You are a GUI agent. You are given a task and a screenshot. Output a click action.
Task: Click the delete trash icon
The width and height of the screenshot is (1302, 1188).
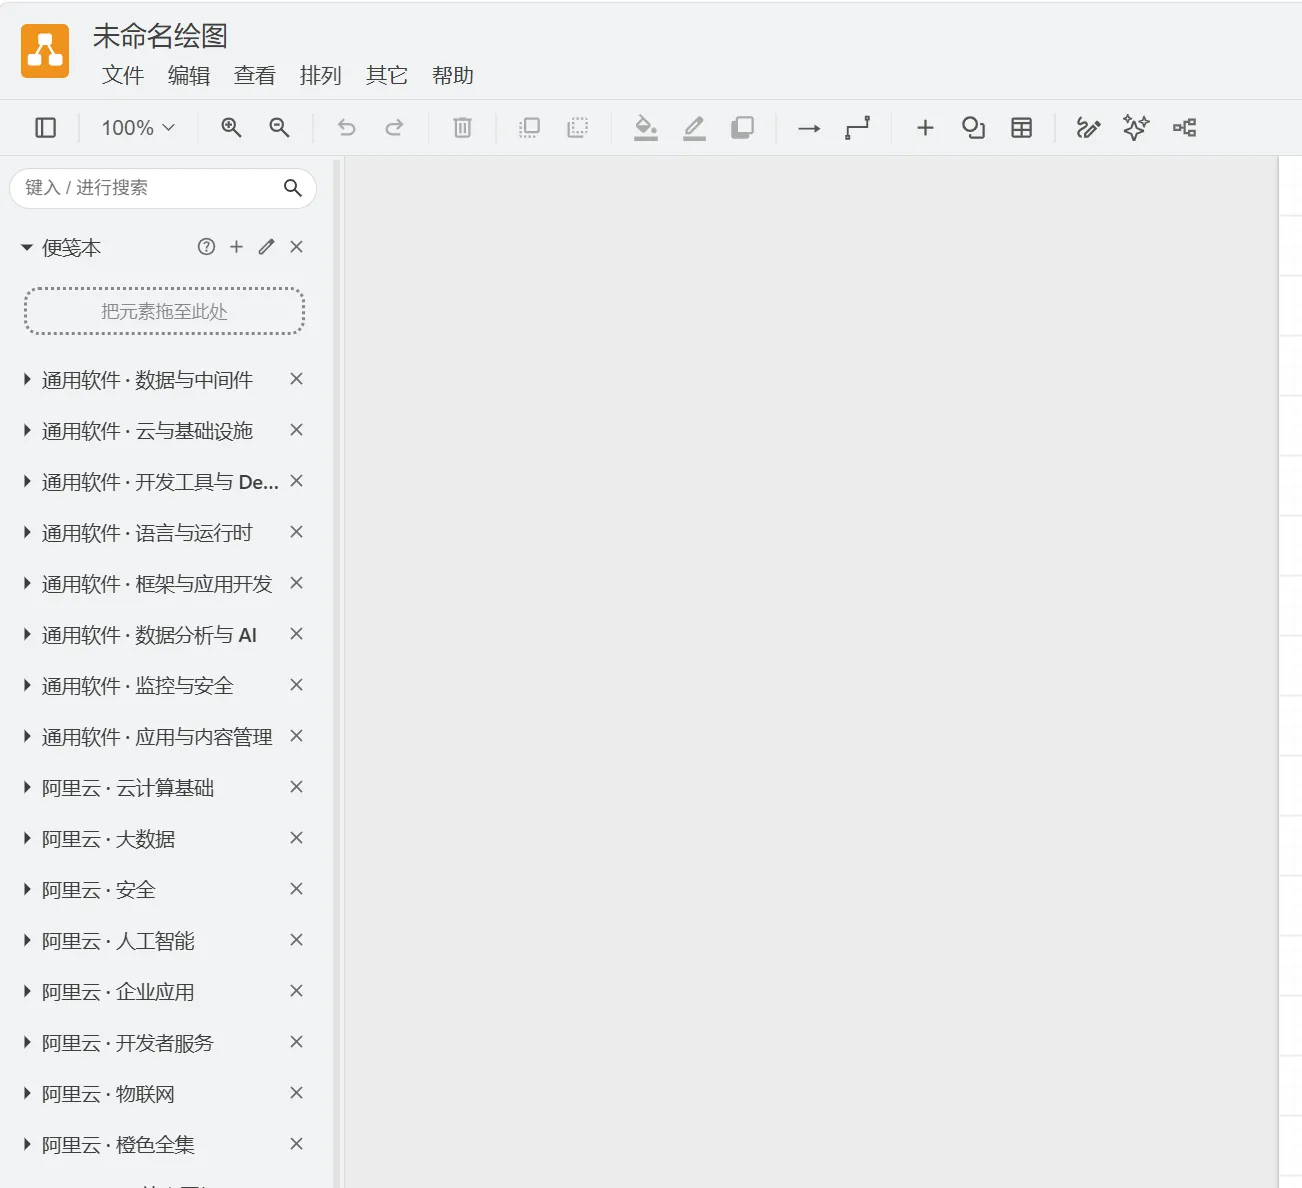pos(462,127)
